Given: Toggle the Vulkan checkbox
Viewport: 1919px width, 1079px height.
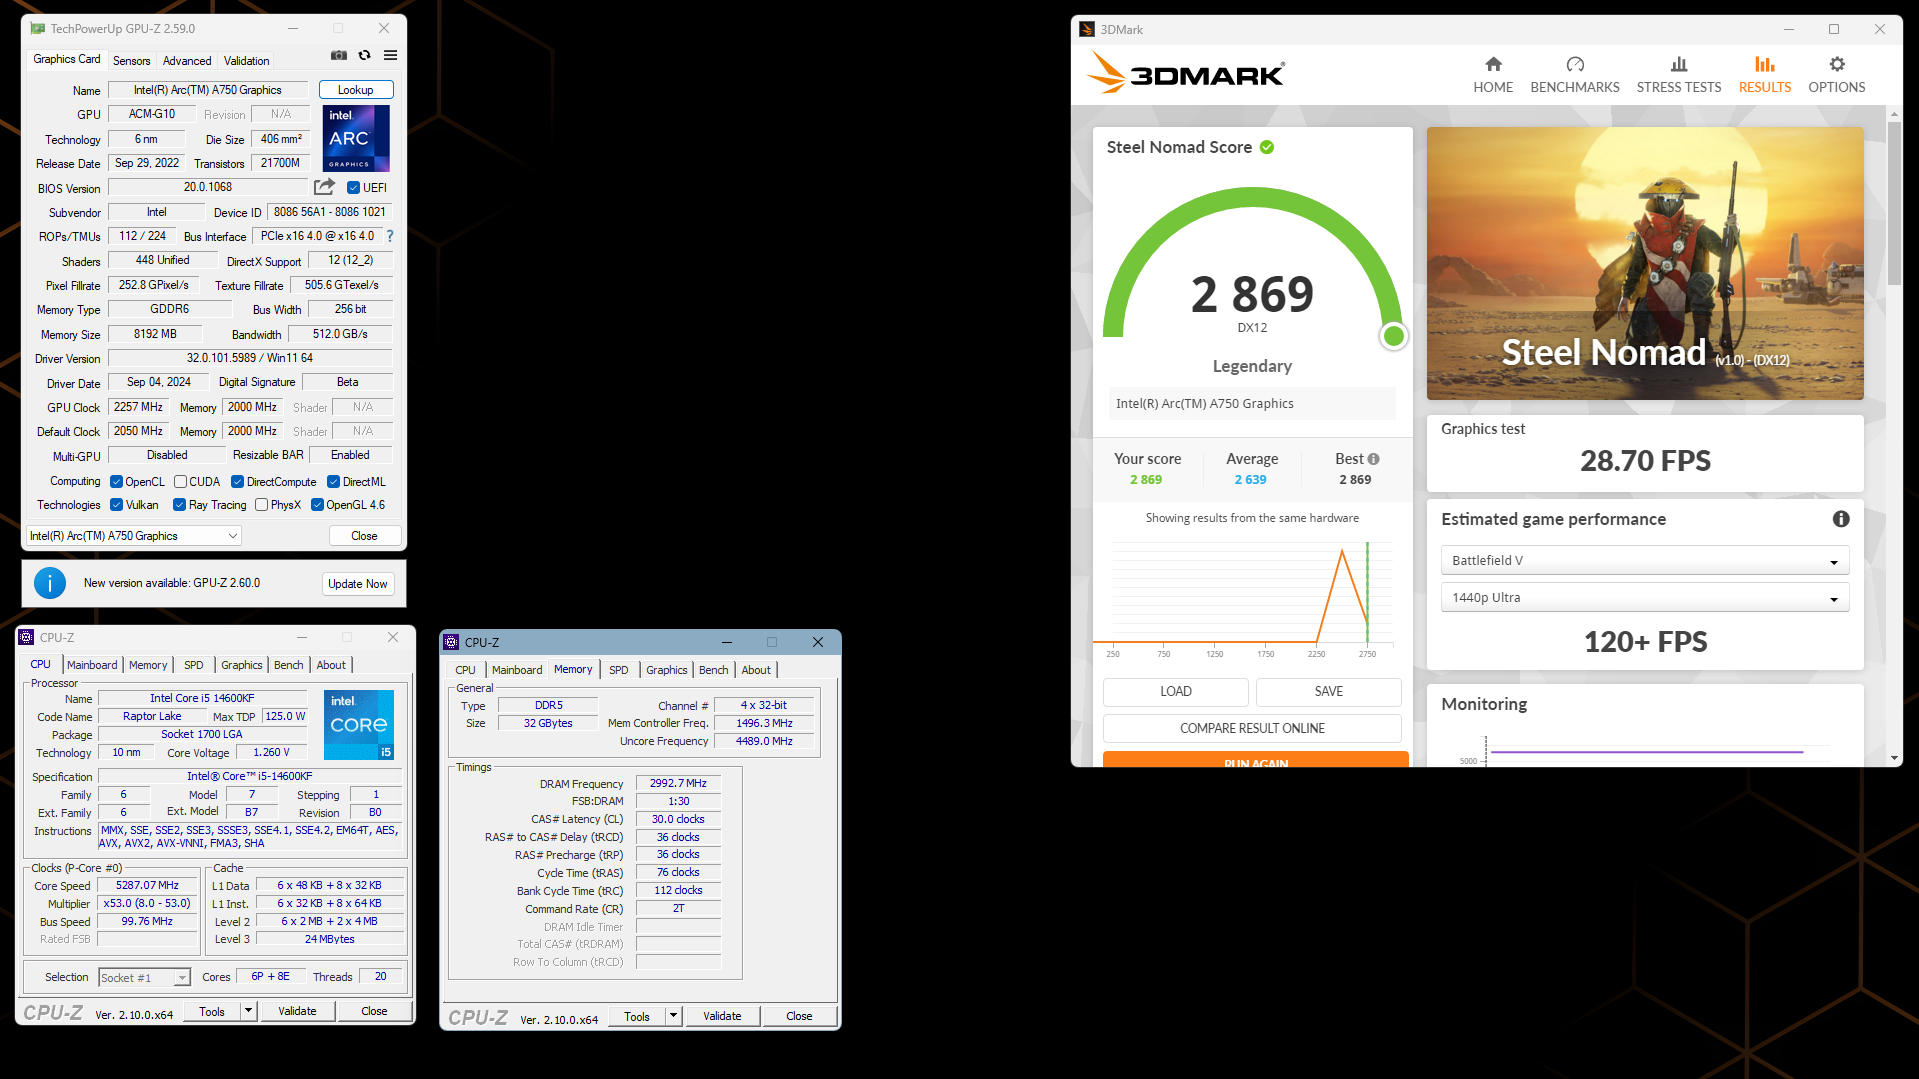Looking at the screenshot, I should pos(116,505).
